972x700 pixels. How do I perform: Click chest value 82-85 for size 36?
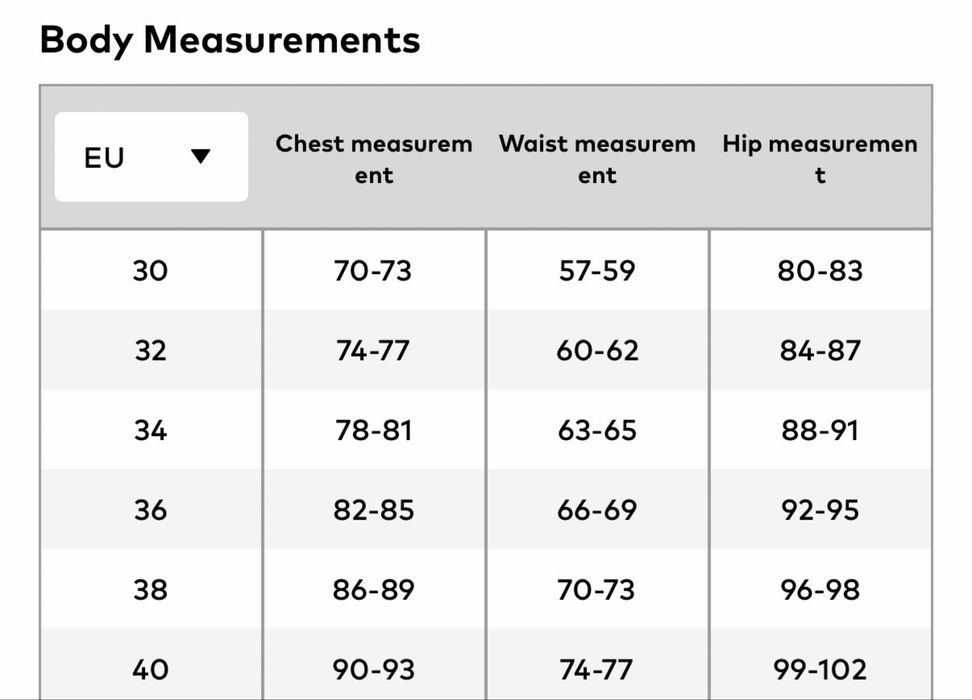tap(374, 510)
